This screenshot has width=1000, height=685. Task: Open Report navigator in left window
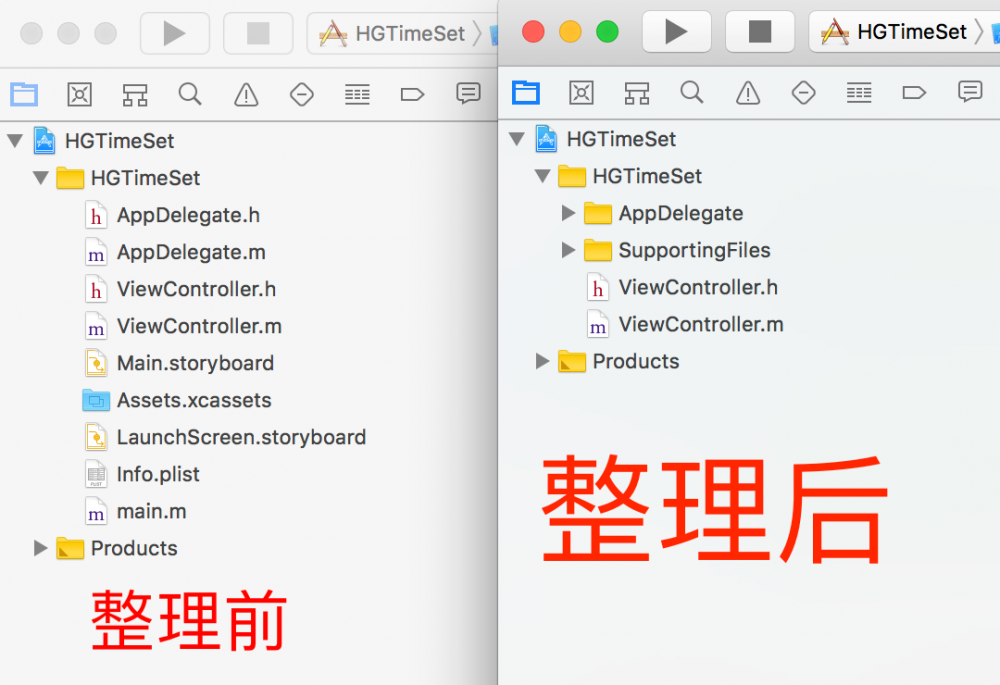pos(468,93)
